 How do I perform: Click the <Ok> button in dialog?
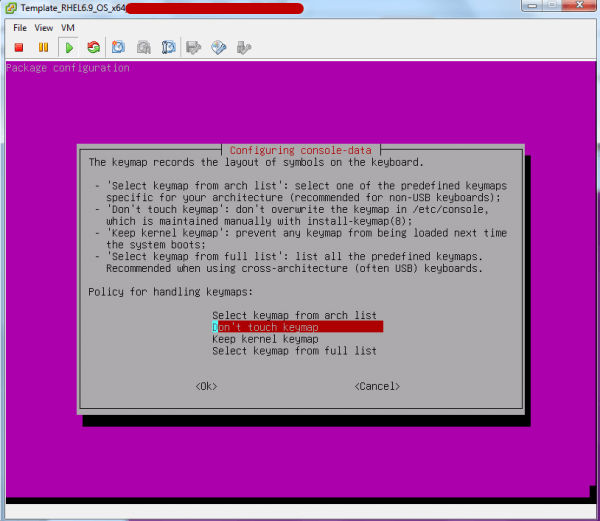pyautogui.click(x=206, y=386)
